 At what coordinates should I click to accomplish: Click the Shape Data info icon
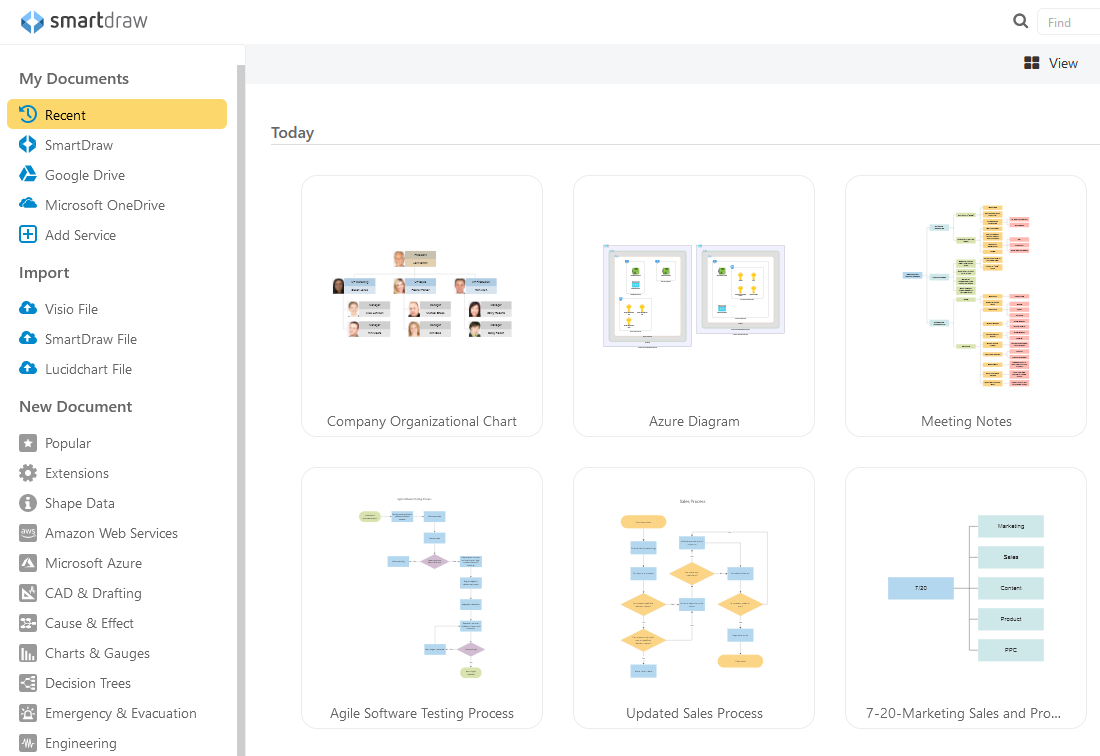coord(28,503)
